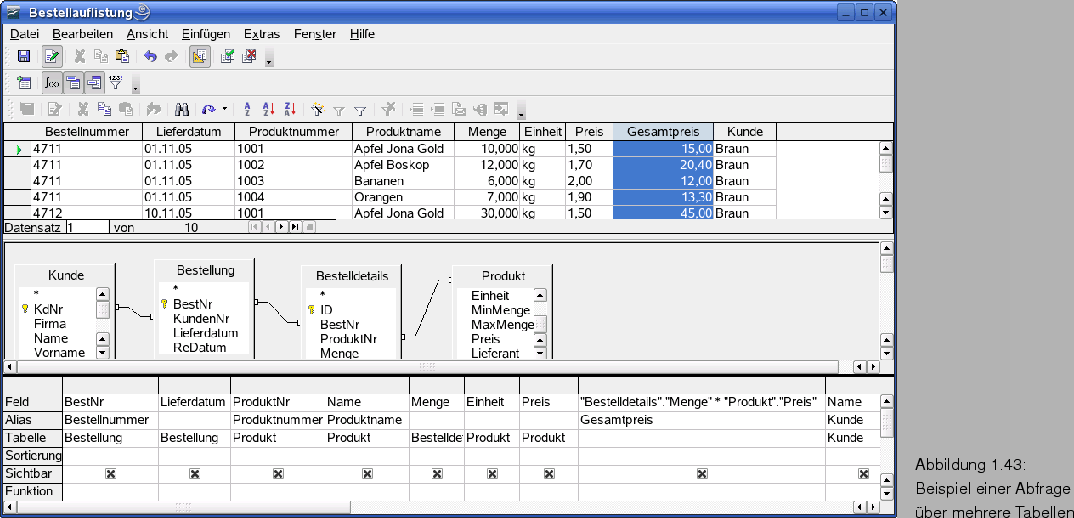This screenshot has width=1074, height=518.
Task: Open the Ansicht menu
Action: click(147, 34)
